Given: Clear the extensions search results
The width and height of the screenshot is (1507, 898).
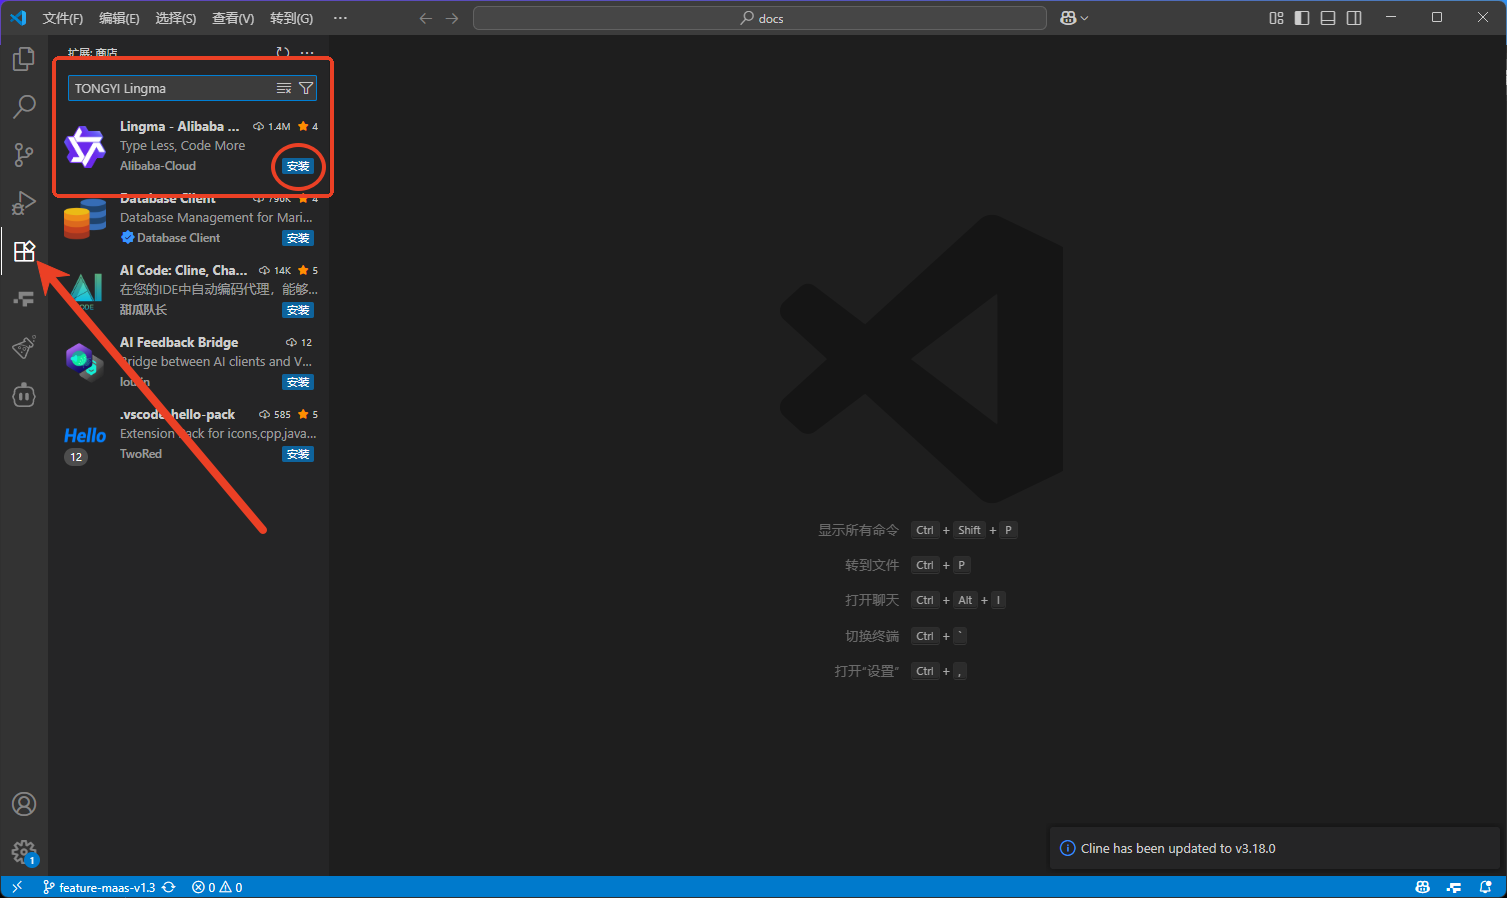Looking at the screenshot, I should (284, 88).
